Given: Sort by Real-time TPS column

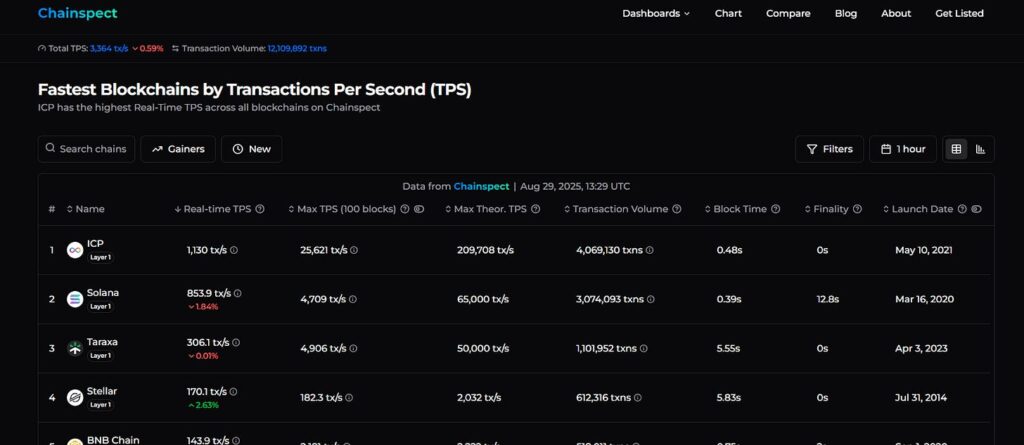Looking at the screenshot, I should 213,209.
